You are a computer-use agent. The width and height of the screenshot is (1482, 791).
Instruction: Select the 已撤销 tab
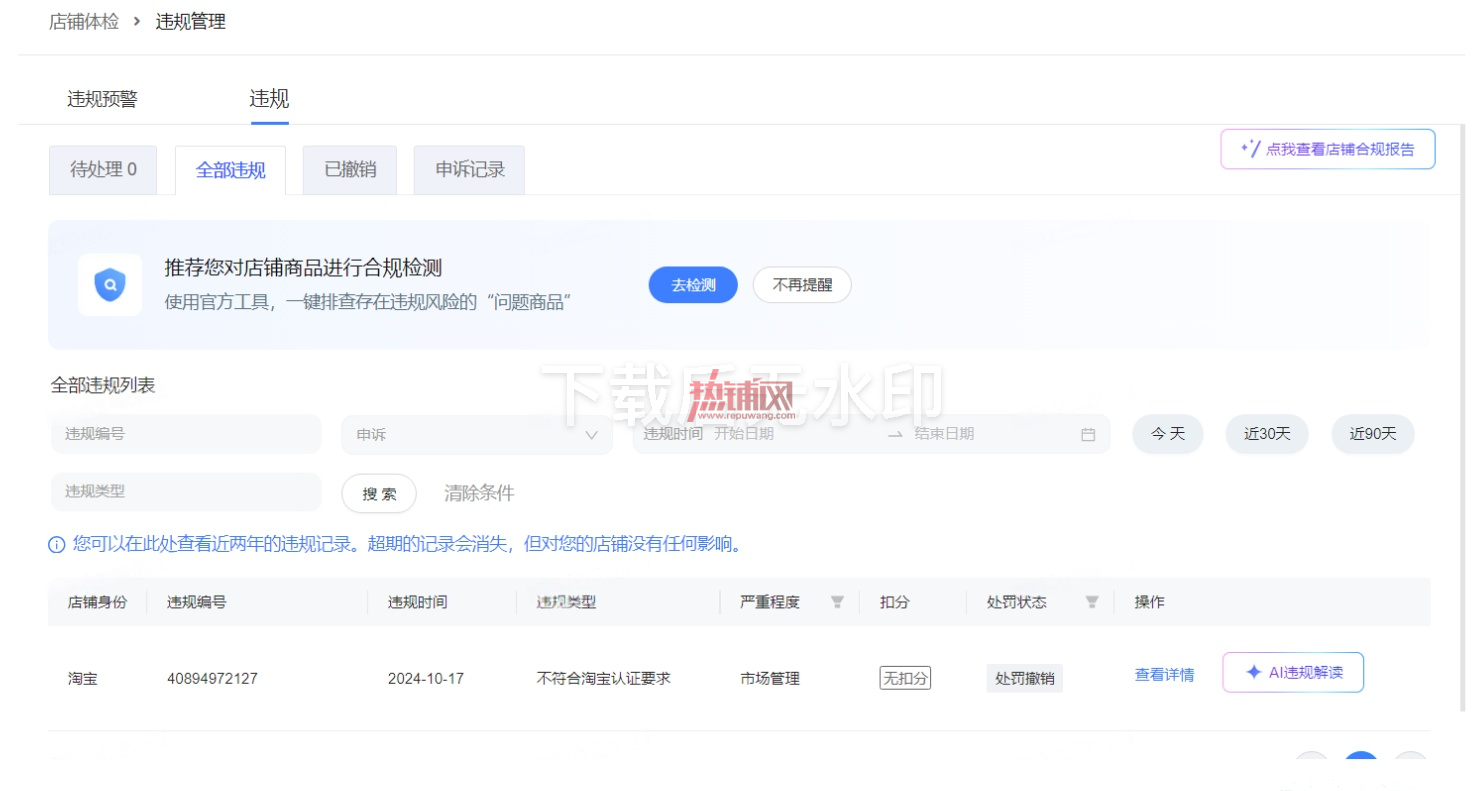coord(350,170)
